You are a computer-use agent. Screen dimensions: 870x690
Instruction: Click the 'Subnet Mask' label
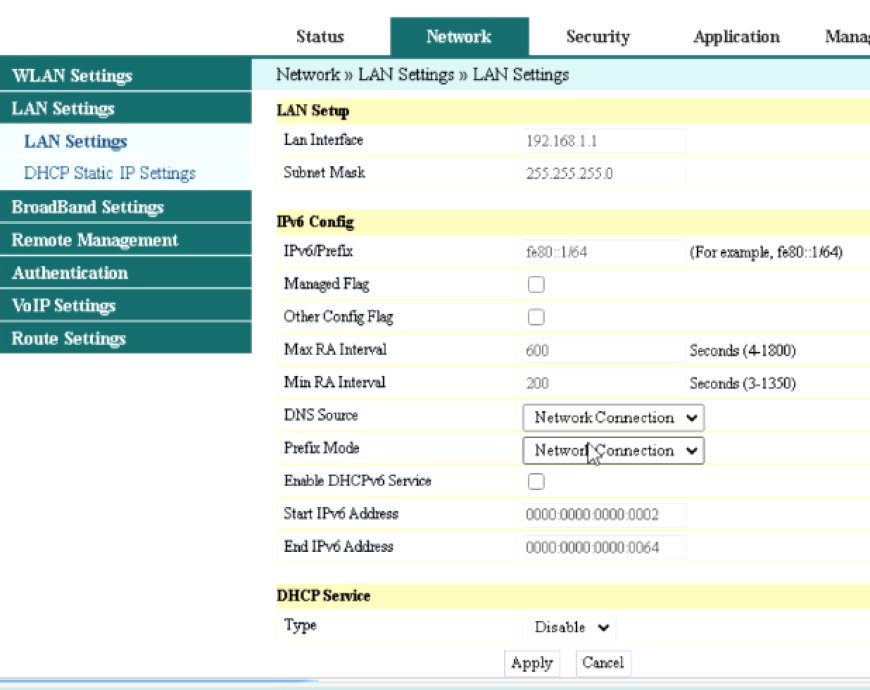click(325, 172)
